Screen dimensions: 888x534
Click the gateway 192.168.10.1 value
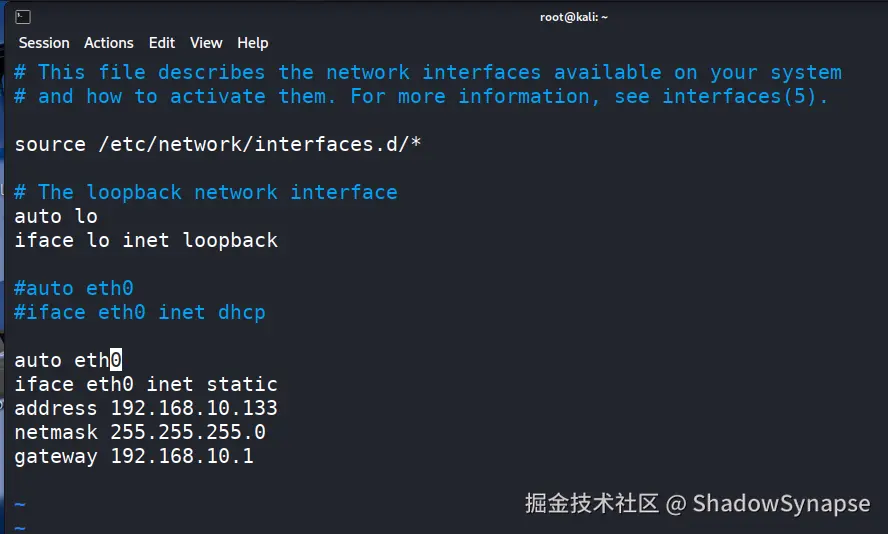tap(182, 457)
